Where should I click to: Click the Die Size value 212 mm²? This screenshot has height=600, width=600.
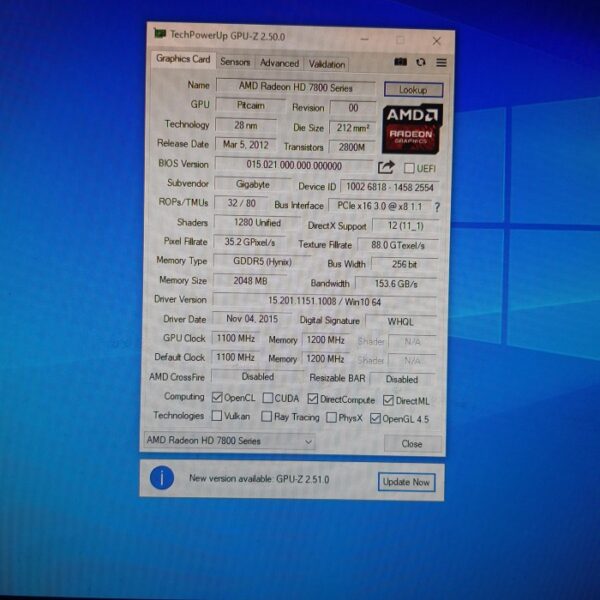[x=352, y=128]
